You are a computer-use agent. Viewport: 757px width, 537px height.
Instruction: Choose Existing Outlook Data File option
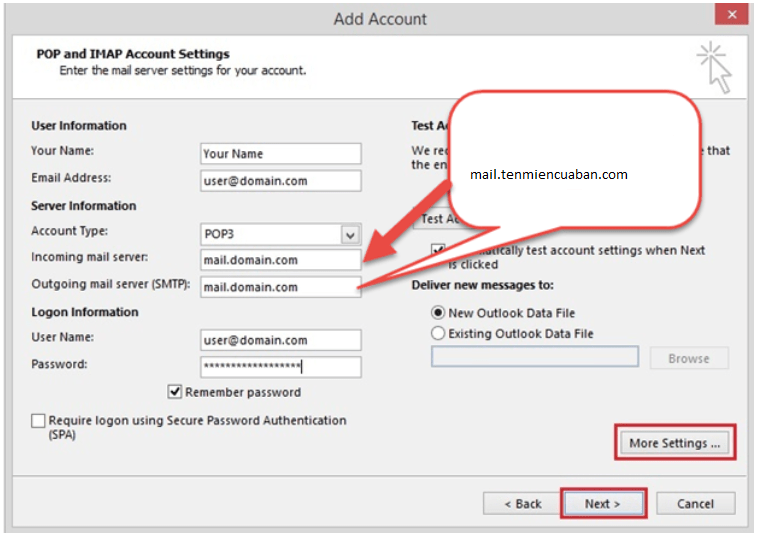[x=438, y=333]
